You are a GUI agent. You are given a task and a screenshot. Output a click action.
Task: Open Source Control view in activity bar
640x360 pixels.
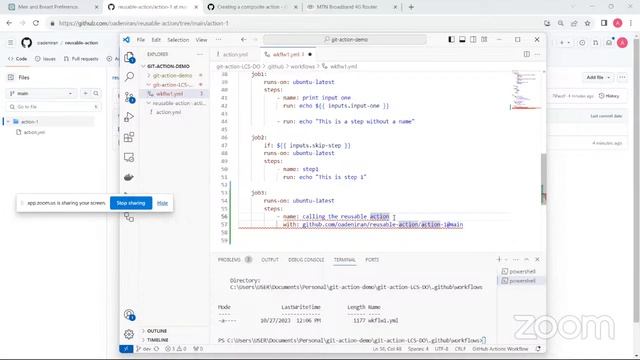129,97
